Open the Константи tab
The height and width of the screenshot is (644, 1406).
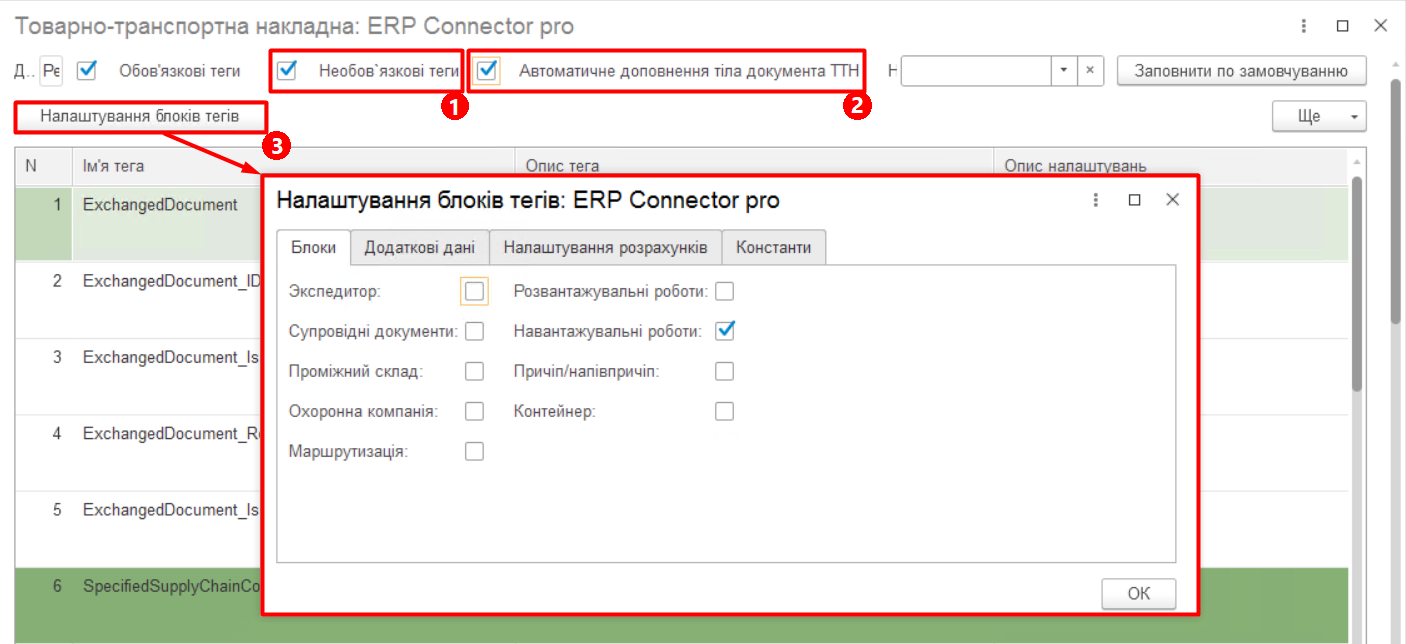pyautogui.click(x=774, y=247)
